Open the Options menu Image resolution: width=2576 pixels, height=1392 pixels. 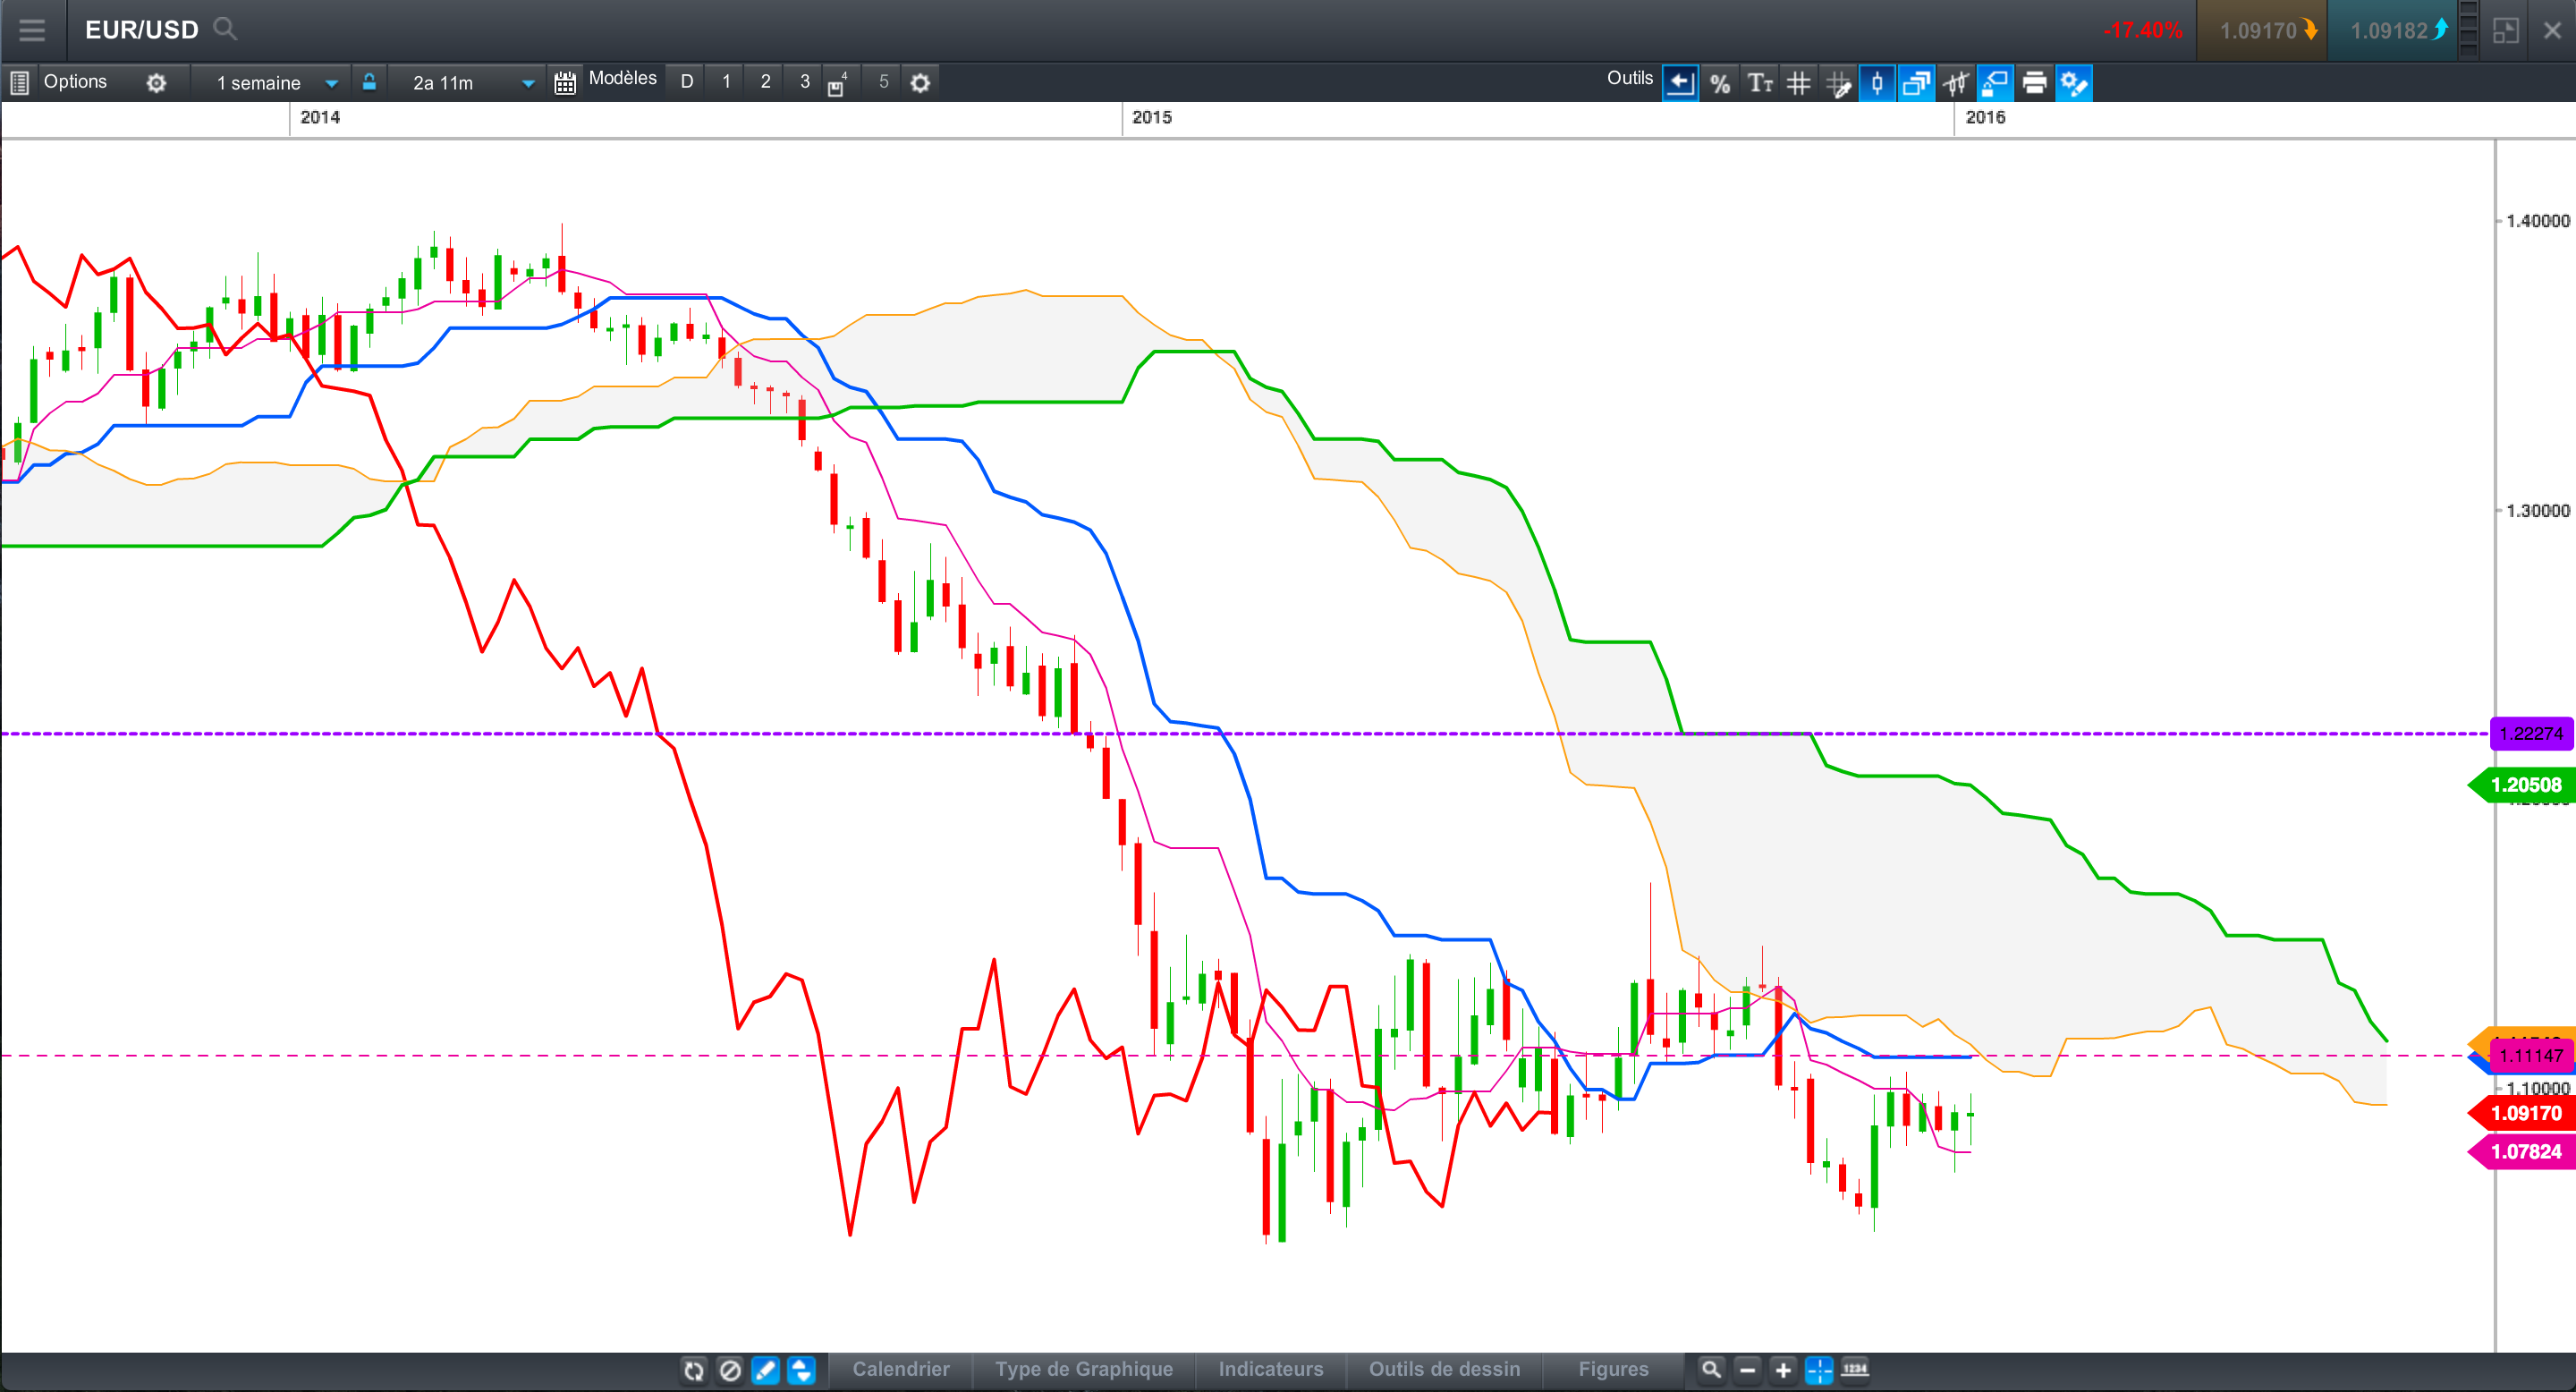click(x=74, y=82)
